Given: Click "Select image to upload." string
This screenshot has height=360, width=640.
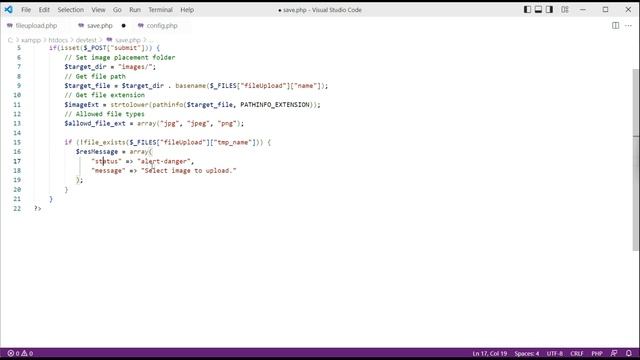Looking at the screenshot, I should (189, 171).
